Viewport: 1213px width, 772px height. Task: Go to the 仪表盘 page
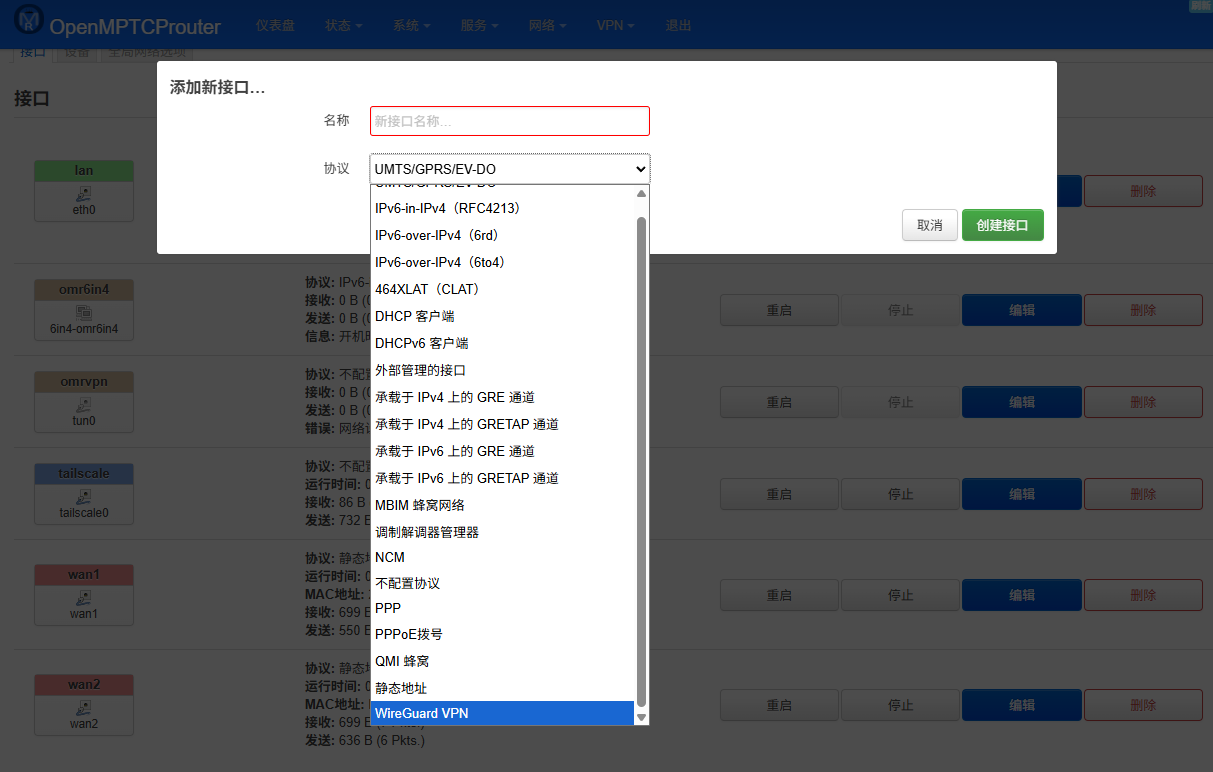pos(275,25)
